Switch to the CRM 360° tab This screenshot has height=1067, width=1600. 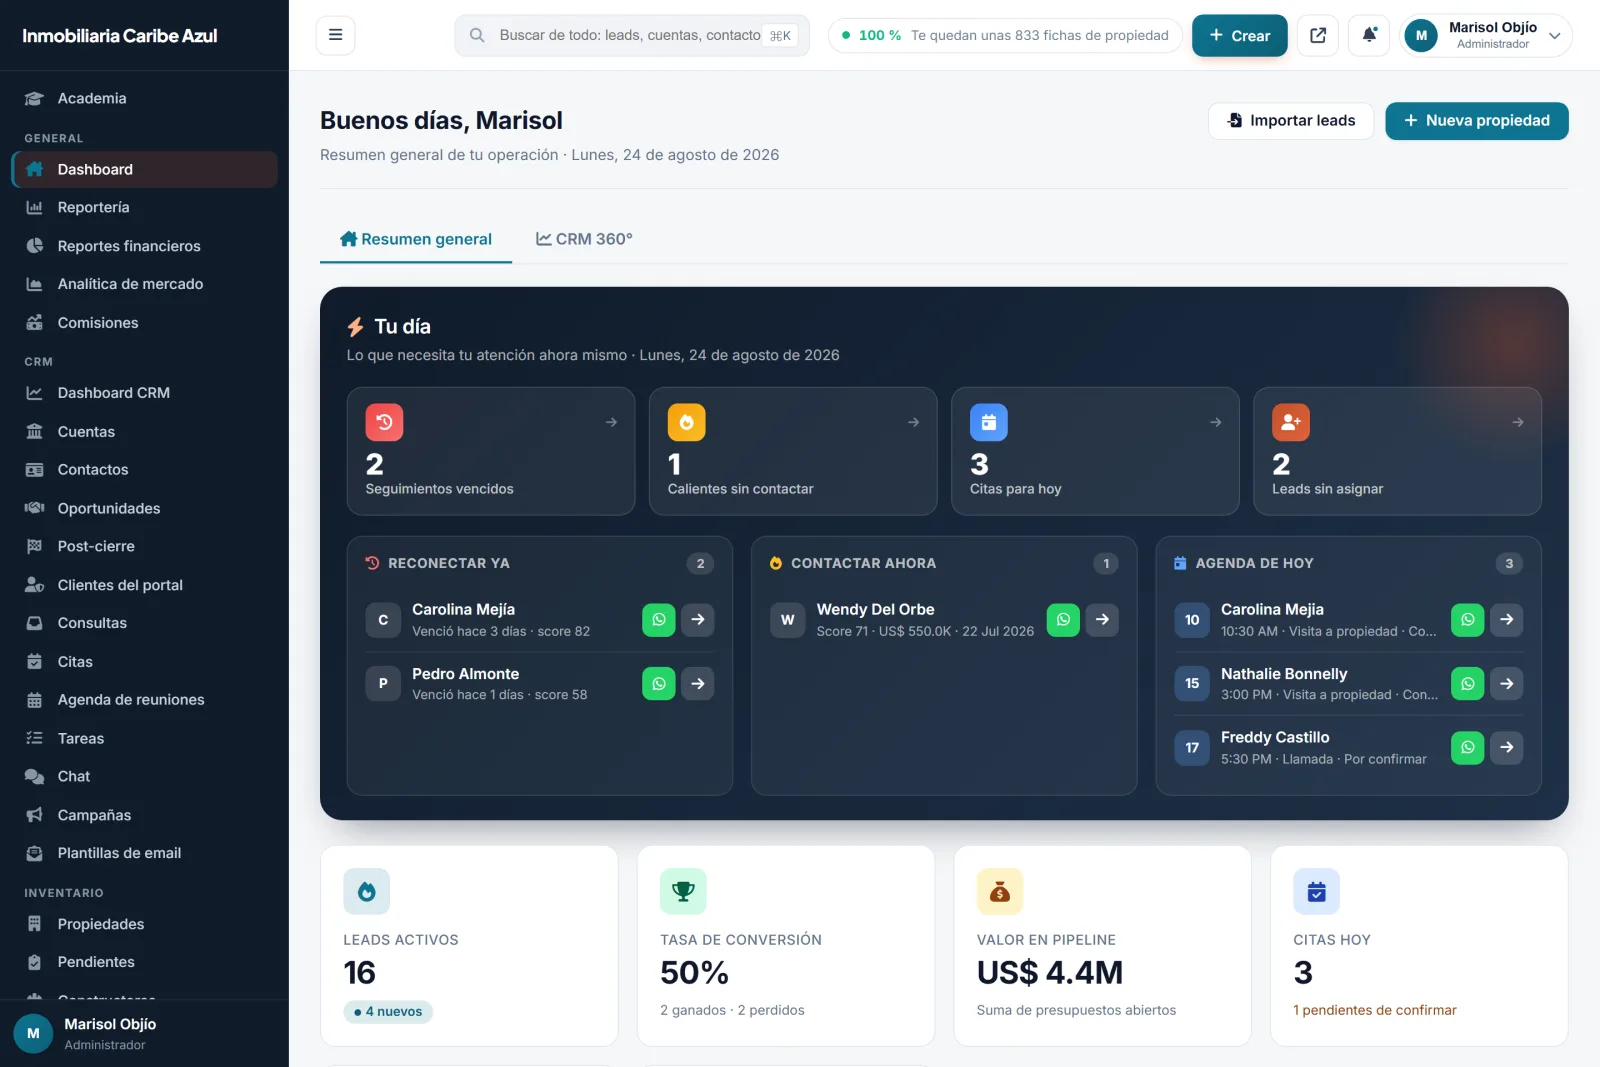click(x=584, y=239)
